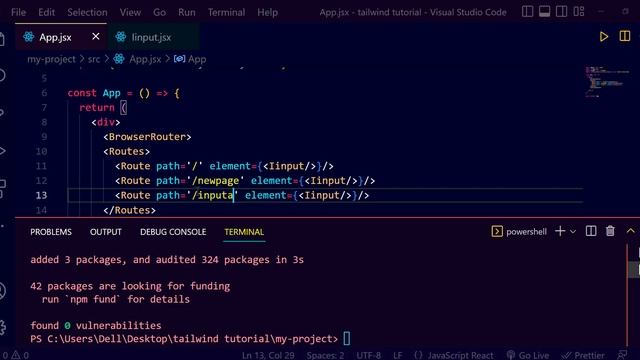The width and height of the screenshot is (640, 360).
Task: Show errors and warnings in status bar
Action: [15, 355]
